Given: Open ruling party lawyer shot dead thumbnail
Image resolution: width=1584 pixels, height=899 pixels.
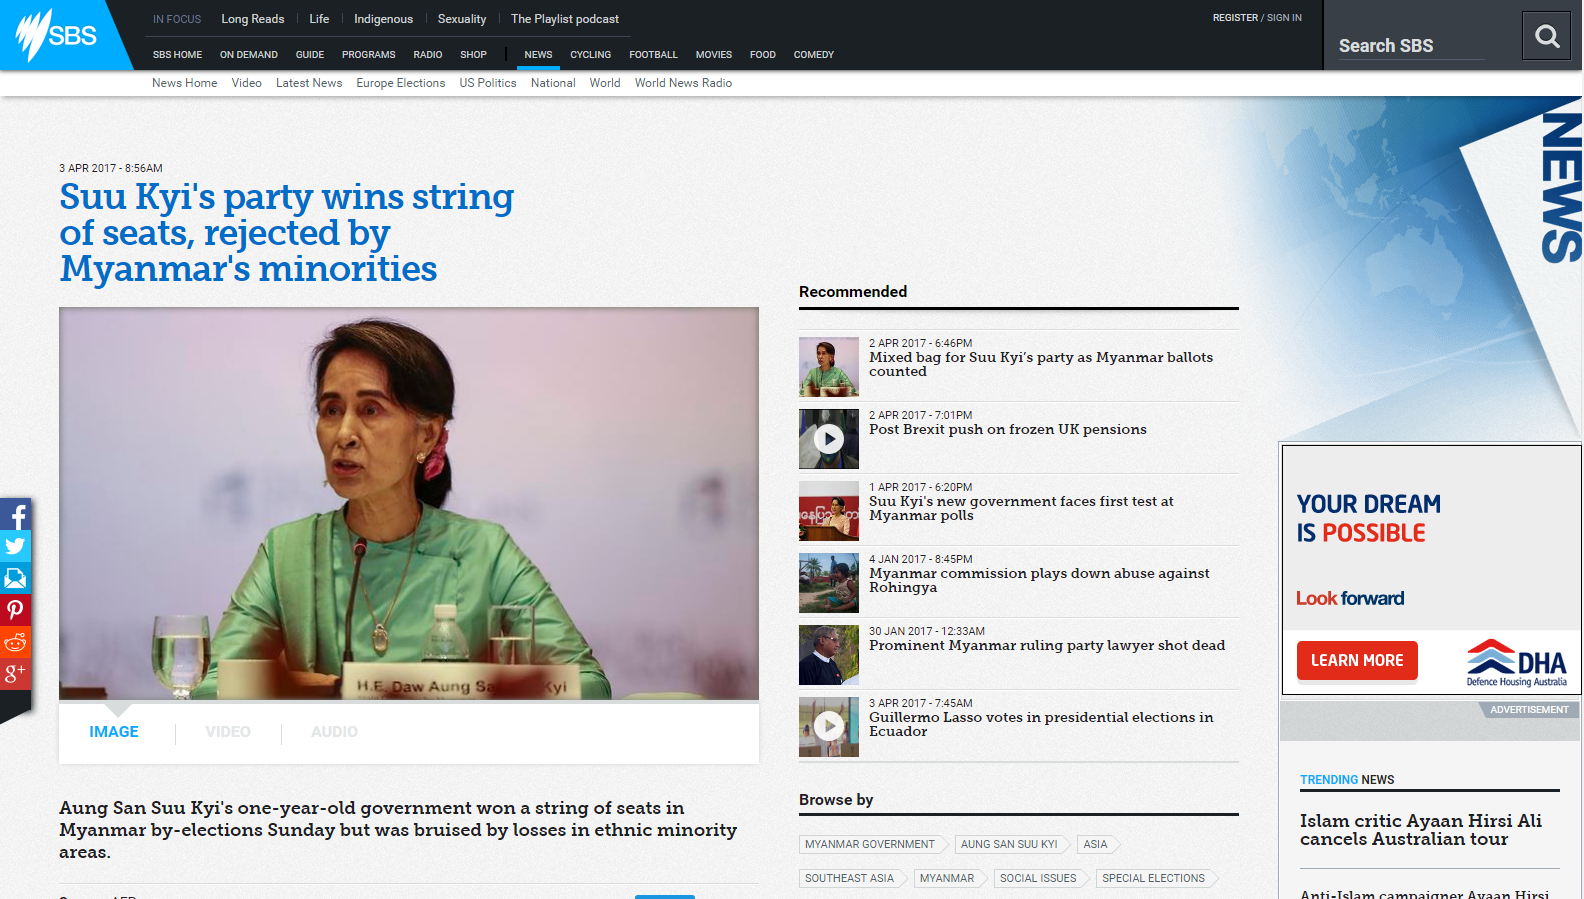Looking at the screenshot, I should coord(828,655).
